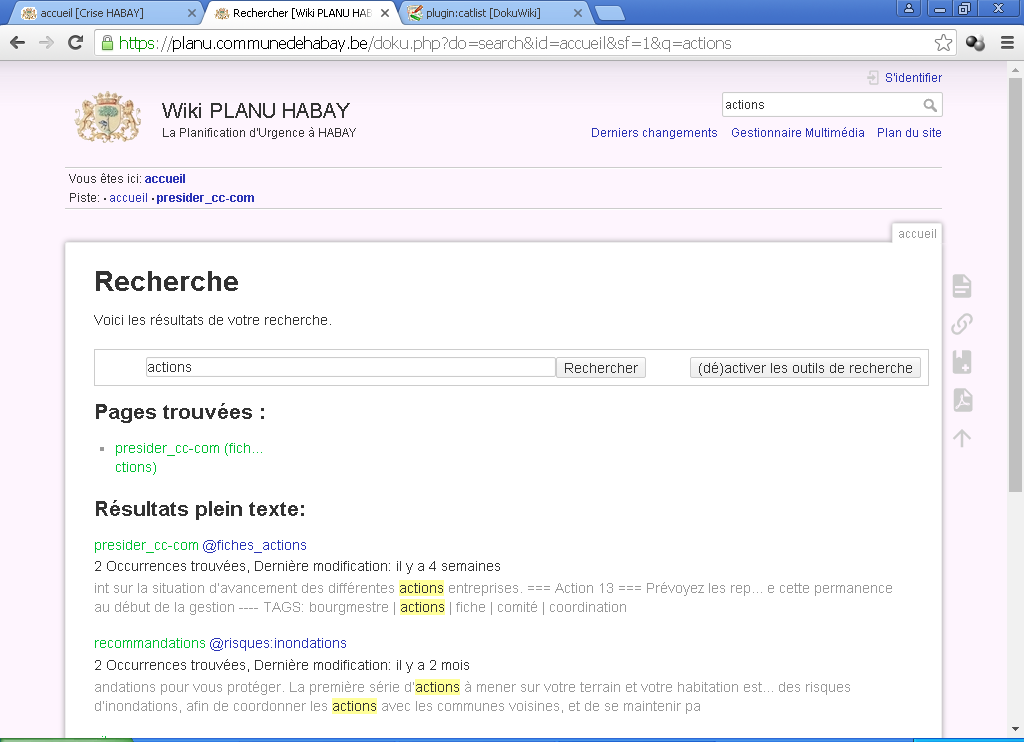The height and width of the screenshot is (742, 1024).
Task: Open the browser user profile button
Action: tap(908, 9)
